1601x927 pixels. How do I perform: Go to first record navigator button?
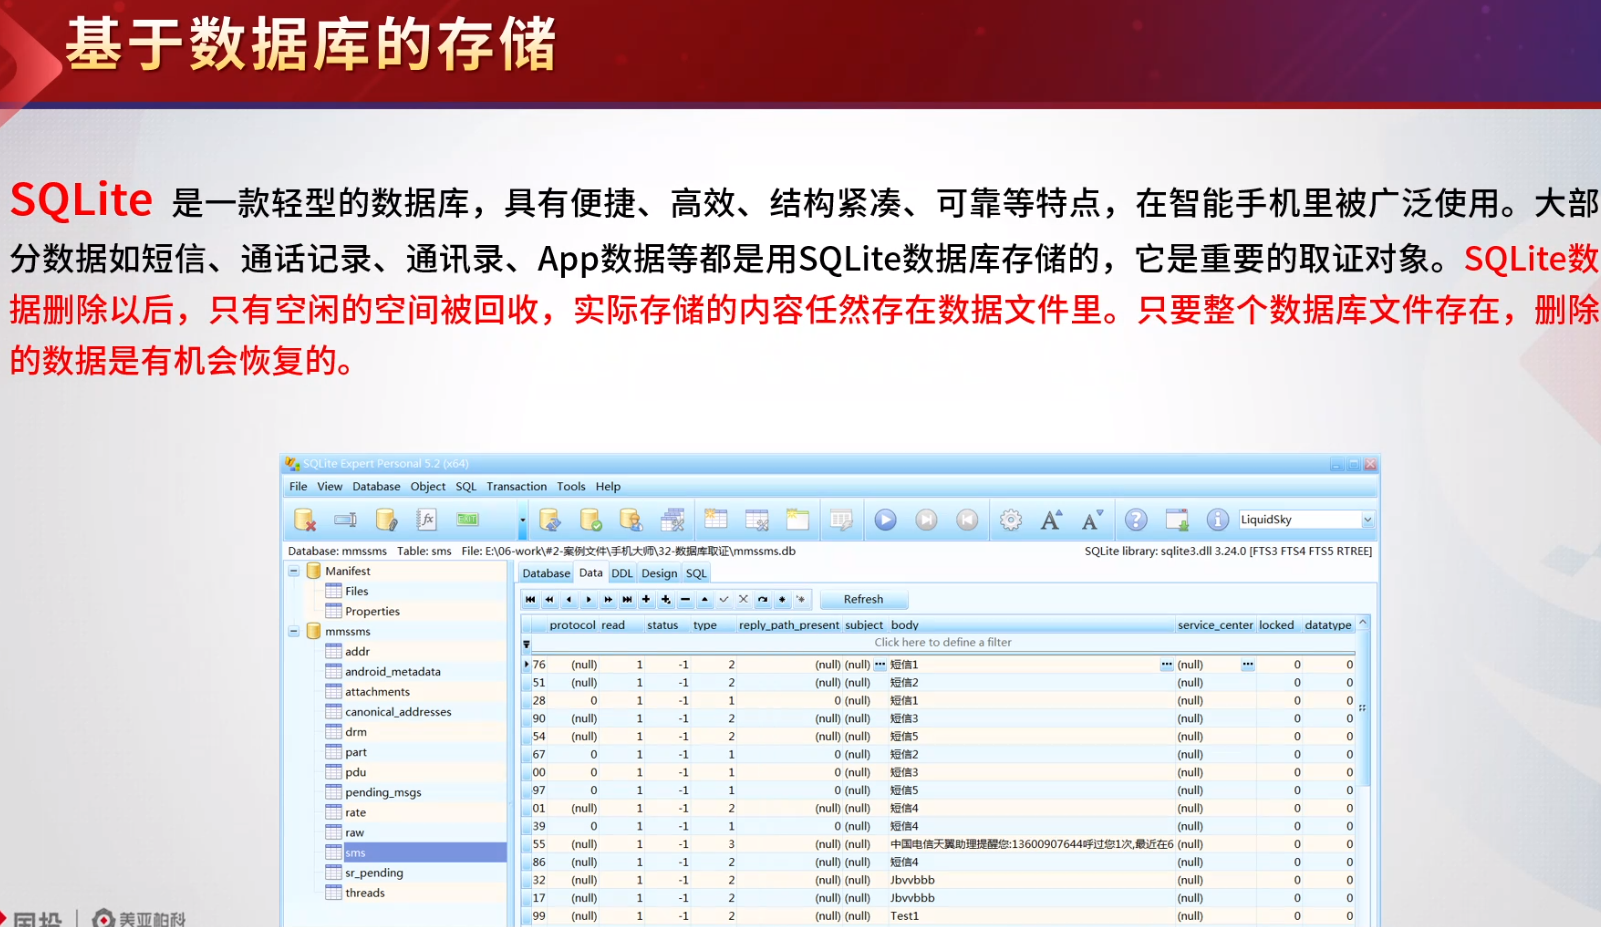[530, 600]
